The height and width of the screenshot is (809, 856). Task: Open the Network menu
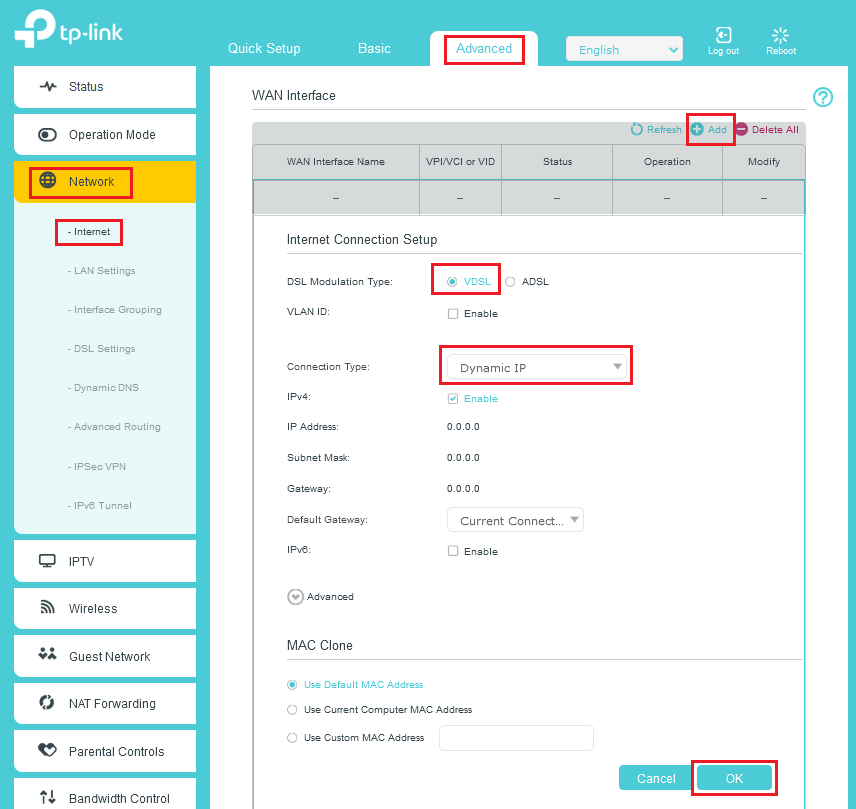coord(105,182)
